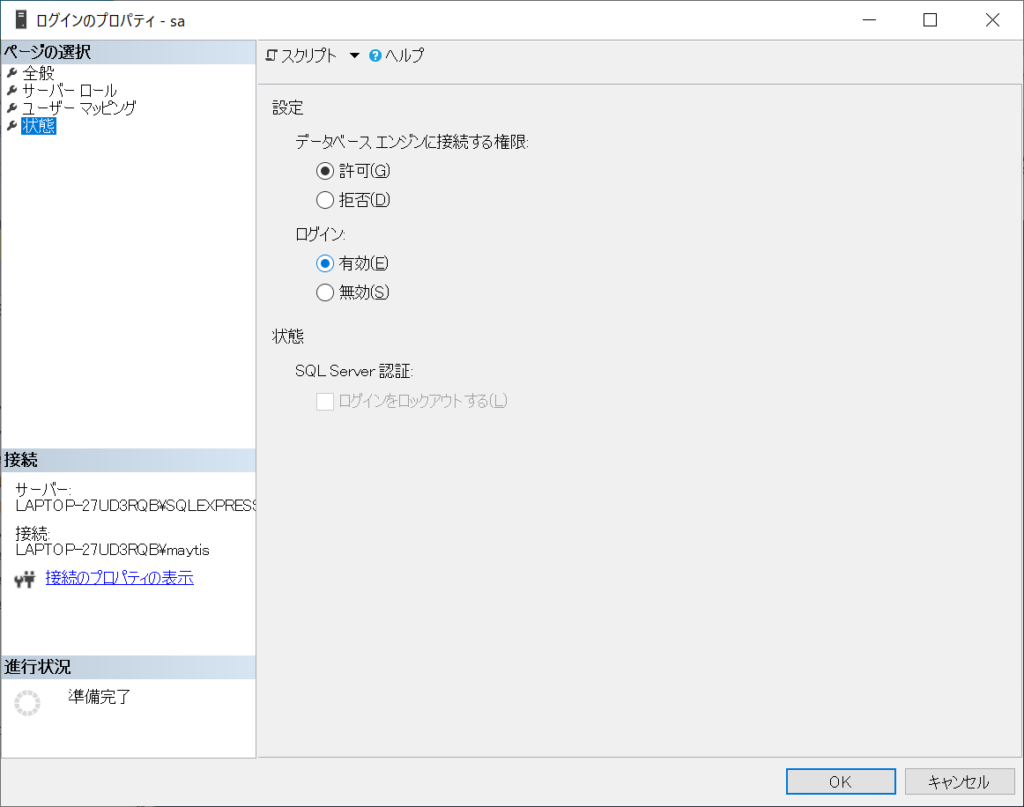Click wrench icon beside サーバー ロール

(x=12, y=91)
